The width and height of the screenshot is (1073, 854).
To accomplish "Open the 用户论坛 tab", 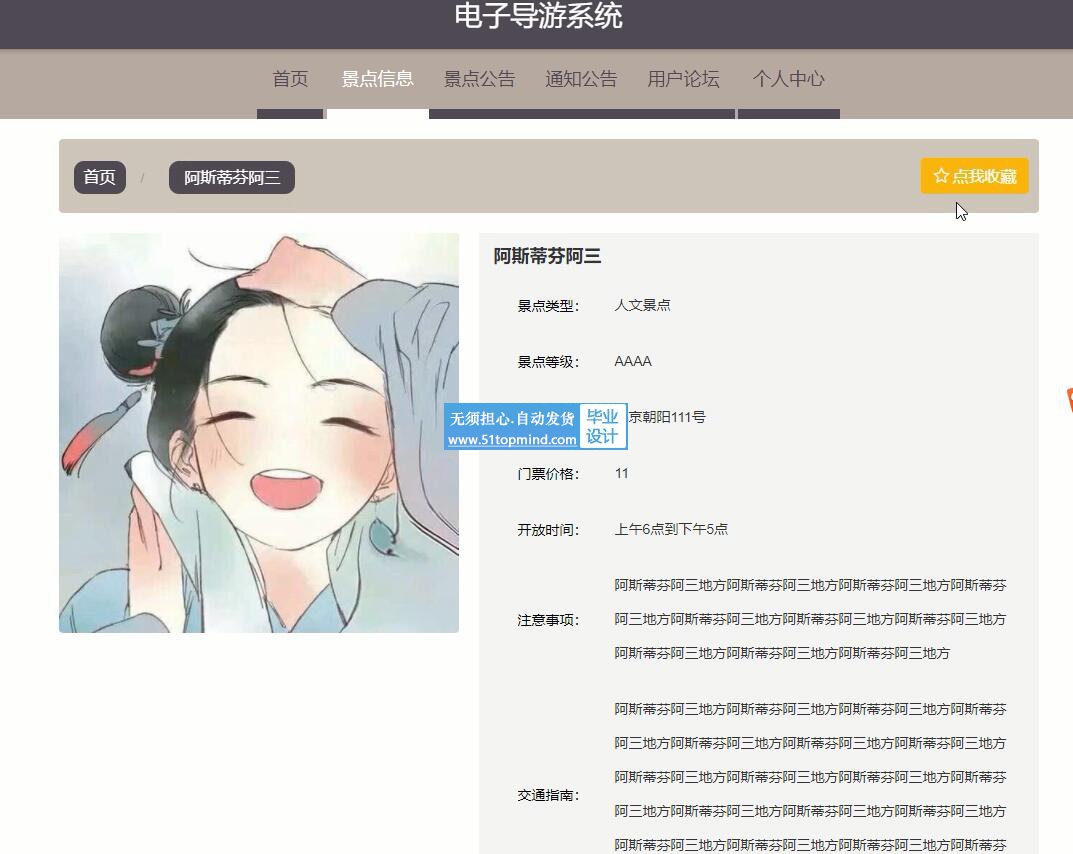I will click(x=684, y=79).
